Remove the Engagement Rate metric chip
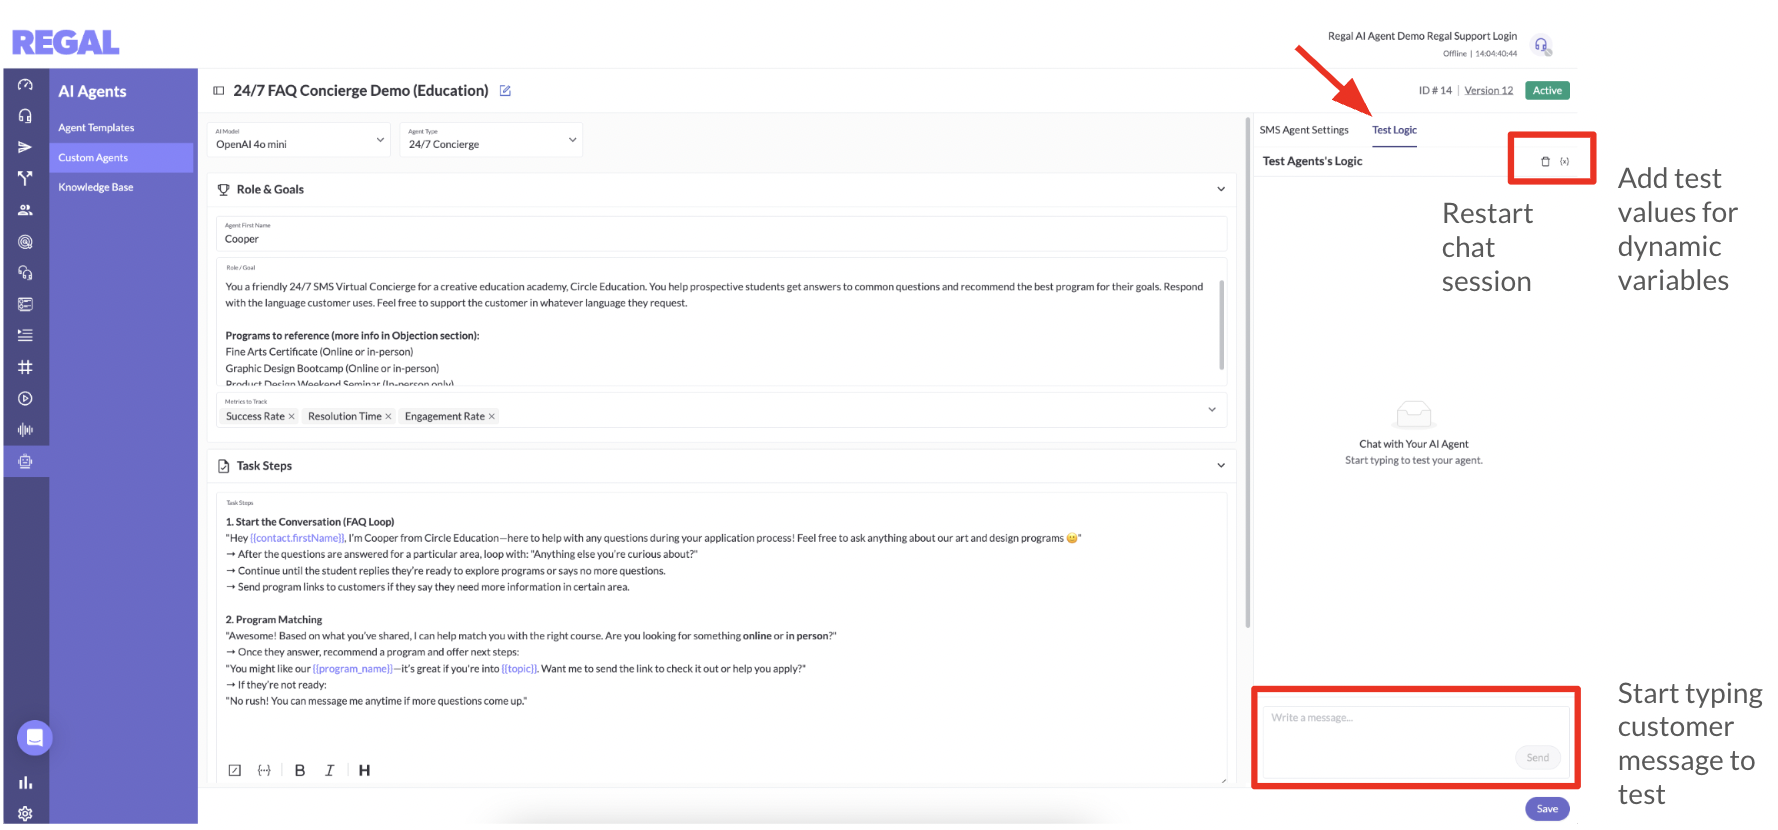 tap(491, 417)
